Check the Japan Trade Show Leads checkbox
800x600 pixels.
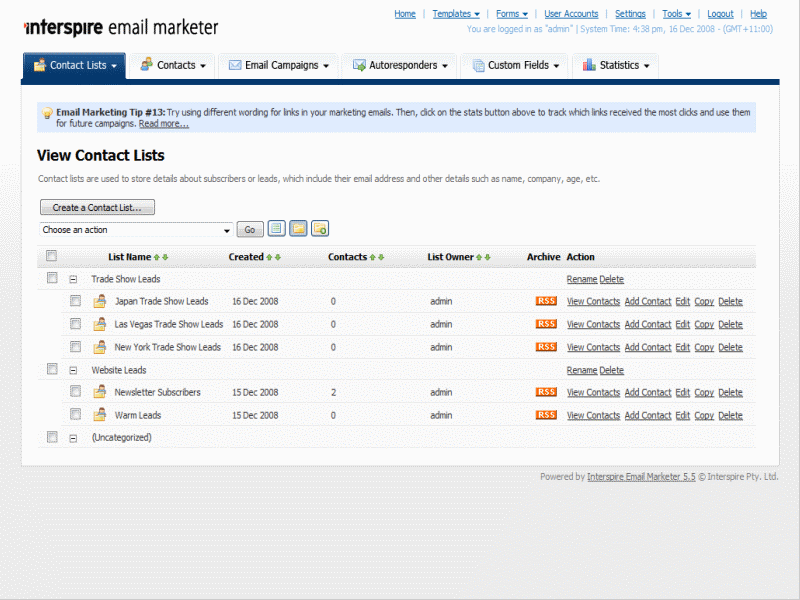[x=76, y=301]
